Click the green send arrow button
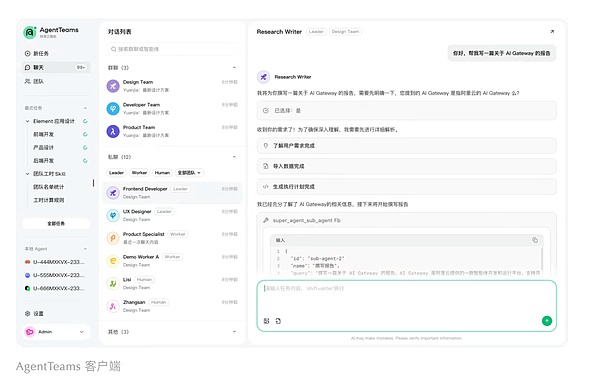 pyautogui.click(x=547, y=321)
